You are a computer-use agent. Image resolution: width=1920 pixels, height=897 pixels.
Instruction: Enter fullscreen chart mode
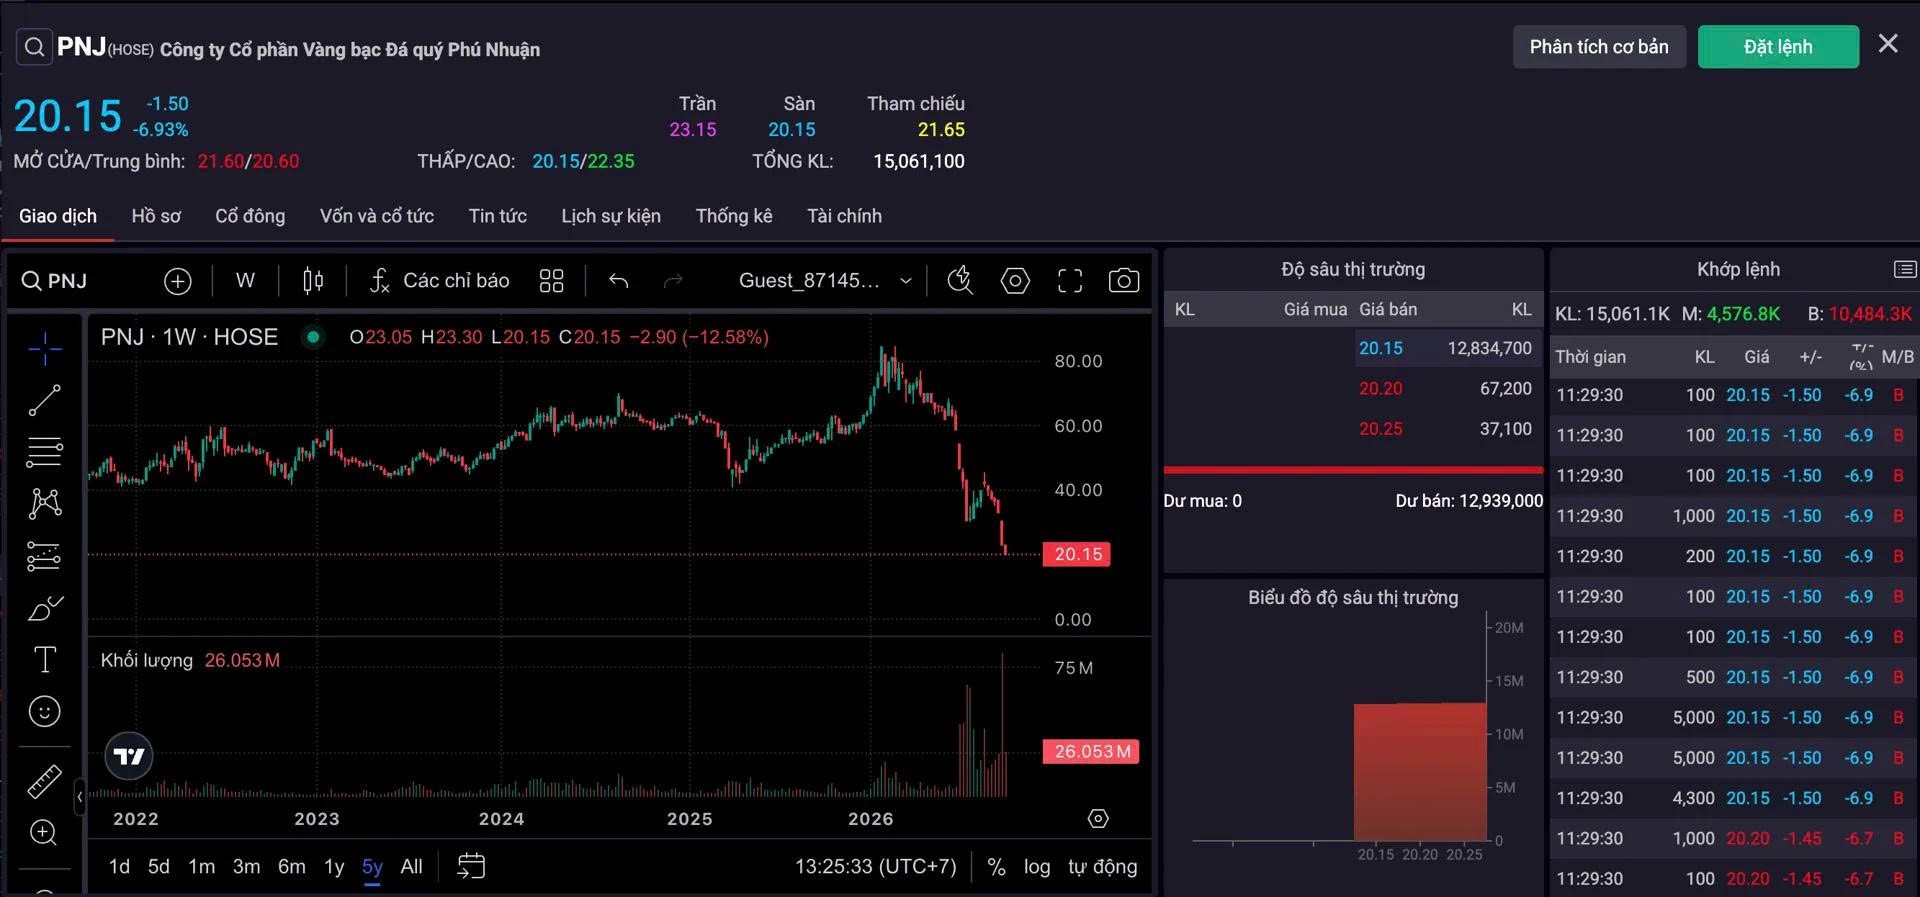coord(1070,282)
